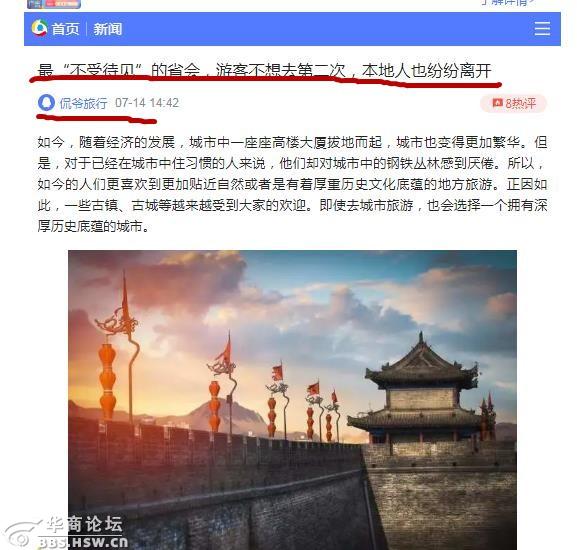Open the 8热评 hot comments button
Viewport: 577px width, 550px height.
click(x=514, y=103)
